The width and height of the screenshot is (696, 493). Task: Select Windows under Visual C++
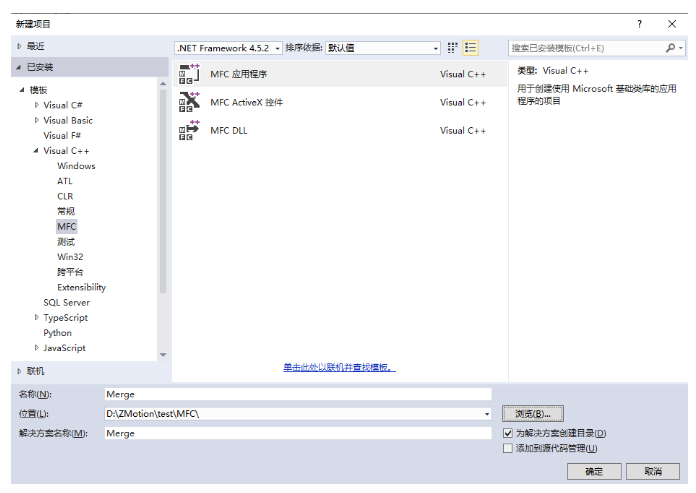(x=76, y=166)
